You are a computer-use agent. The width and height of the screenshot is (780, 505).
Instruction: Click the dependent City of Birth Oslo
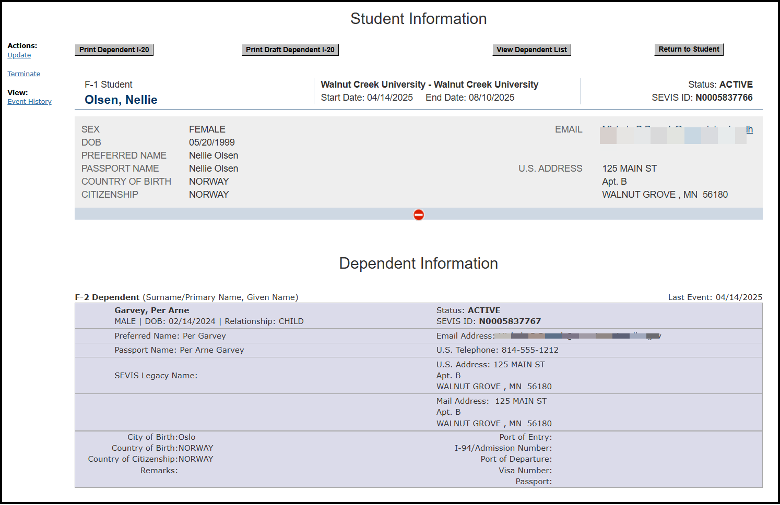161,437
